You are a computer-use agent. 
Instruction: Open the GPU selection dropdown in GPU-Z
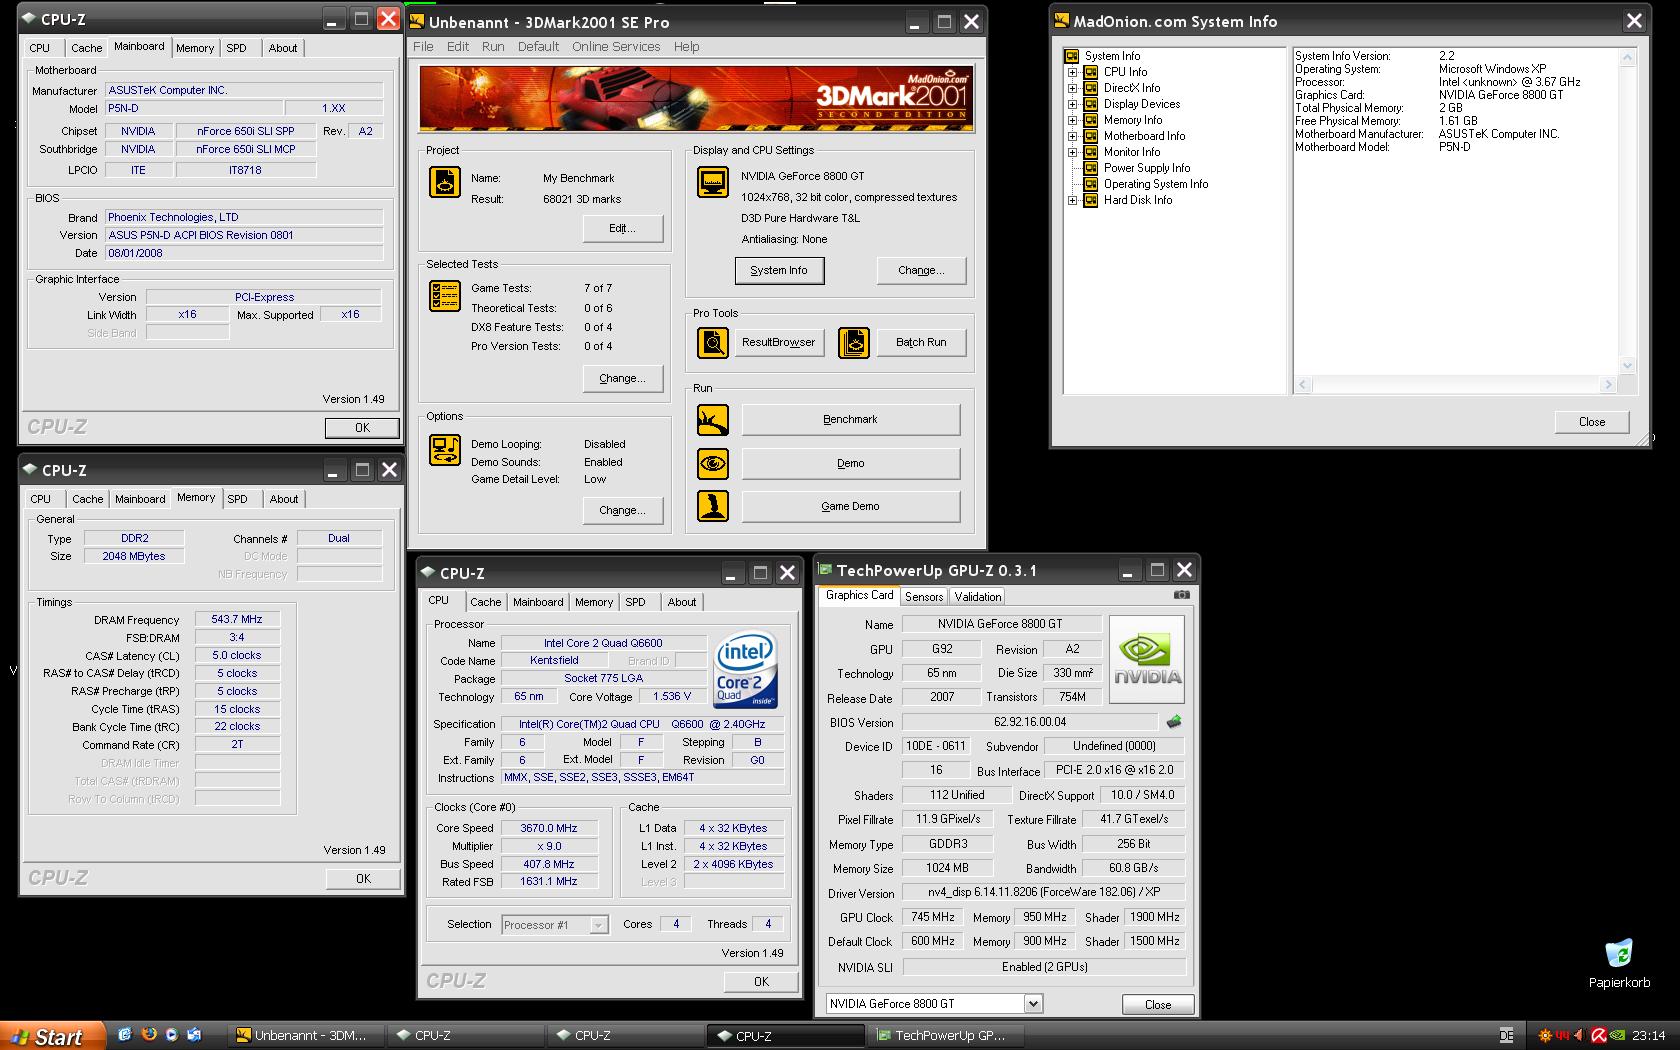[x=1033, y=1003]
